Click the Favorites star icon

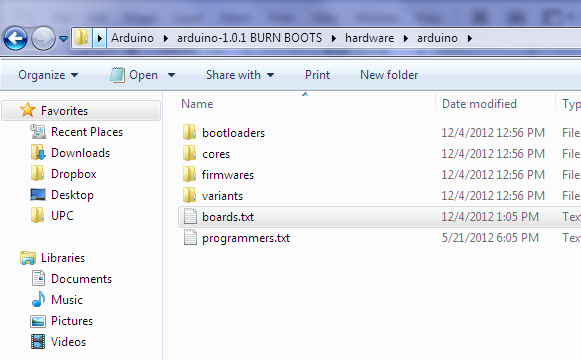click(x=28, y=110)
